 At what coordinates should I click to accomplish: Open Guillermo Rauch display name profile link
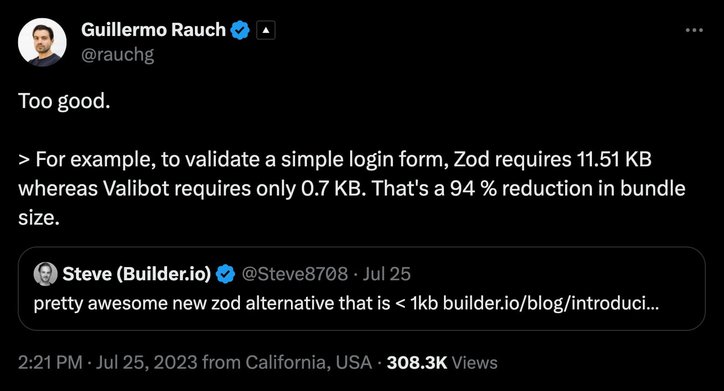tap(153, 30)
